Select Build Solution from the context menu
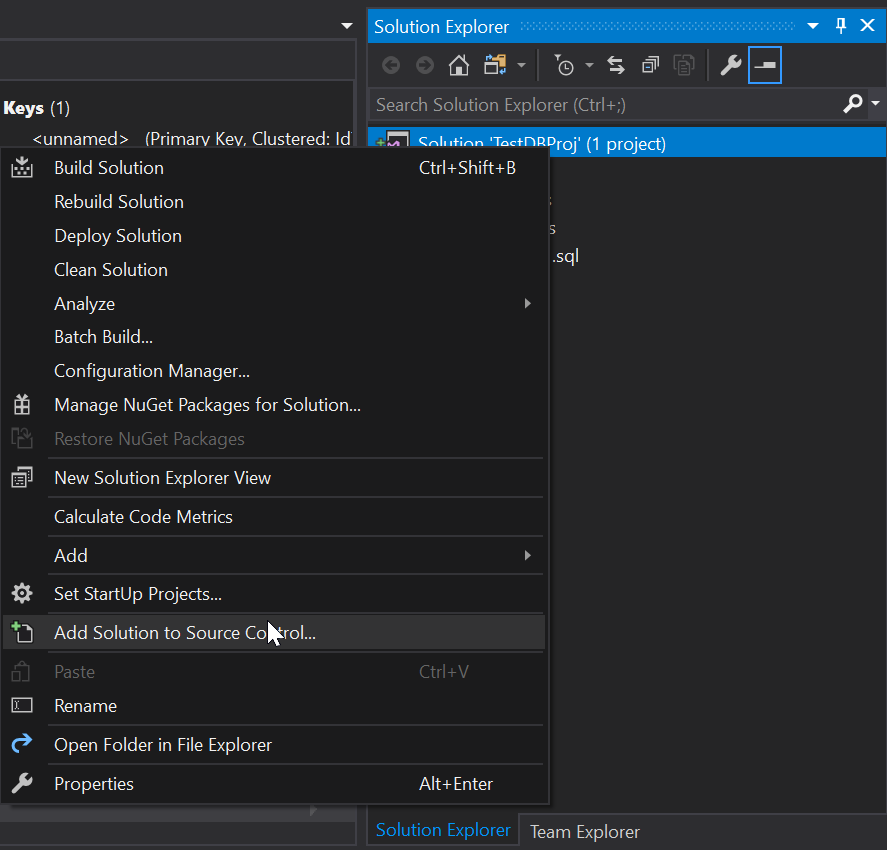This screenshot has height=850, width=887. tap(109, 168)
